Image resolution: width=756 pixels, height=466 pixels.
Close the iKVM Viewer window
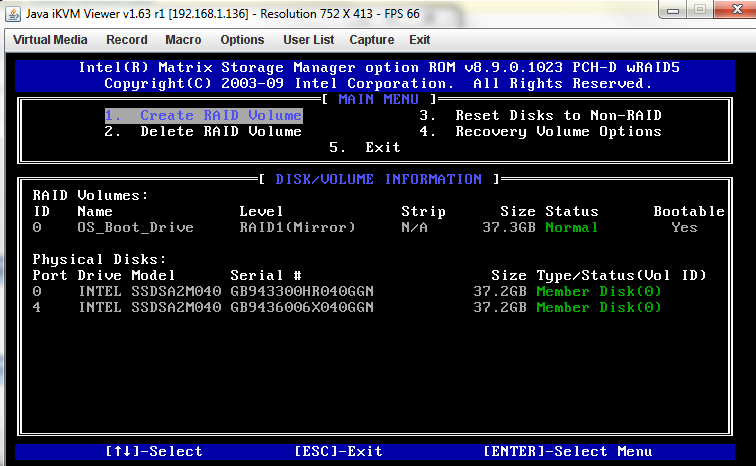(x=736, y=10)
